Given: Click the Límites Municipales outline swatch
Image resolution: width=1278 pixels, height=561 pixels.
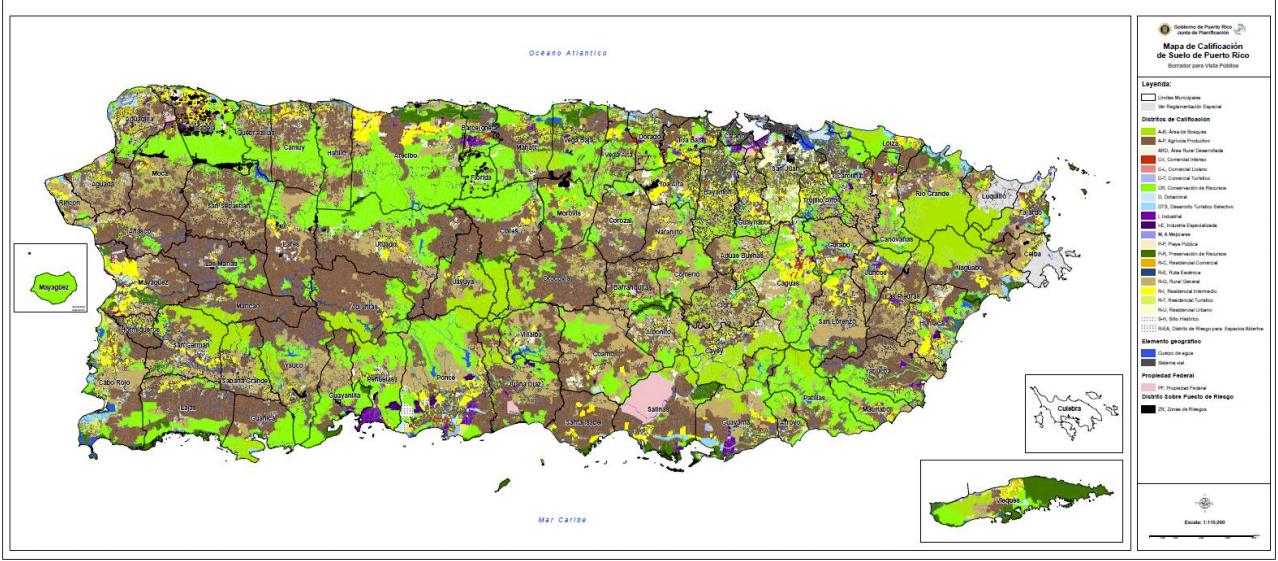Looking at the screenshot, I should point(1148,97).
